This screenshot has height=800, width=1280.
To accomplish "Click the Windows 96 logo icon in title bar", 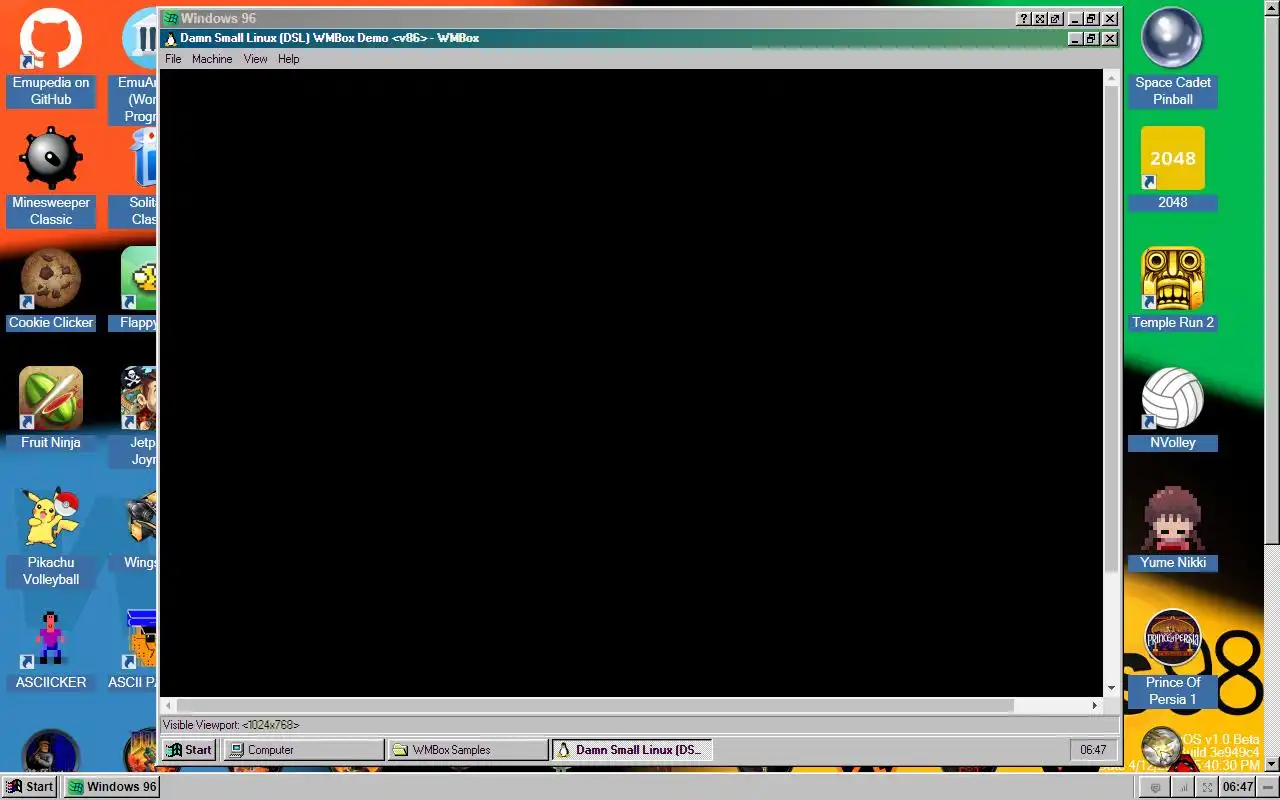I will [171, 19].
